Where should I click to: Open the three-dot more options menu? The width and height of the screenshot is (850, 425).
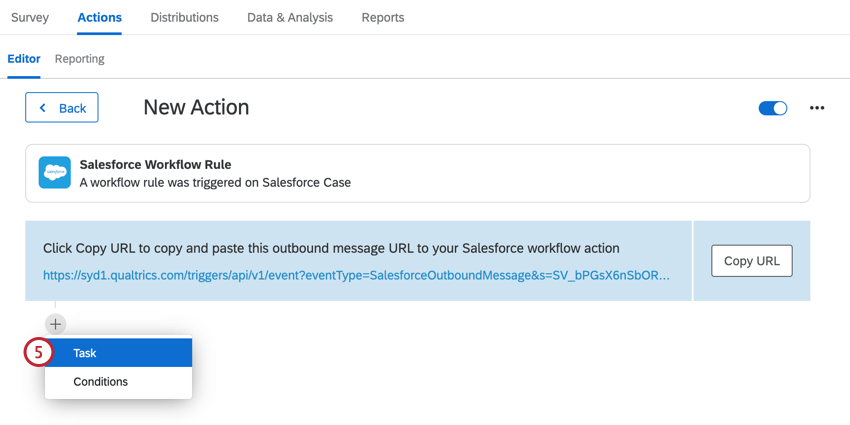(x=817, y=108)
